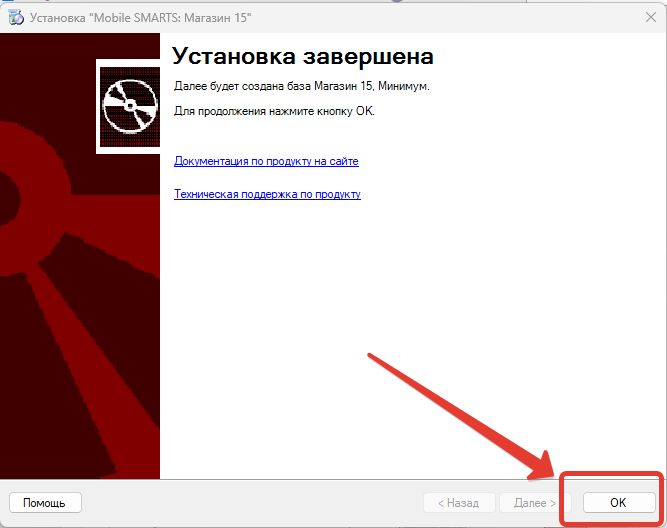Click the tail end of the red arrow

pyautogui.click(x=374, y=357)
